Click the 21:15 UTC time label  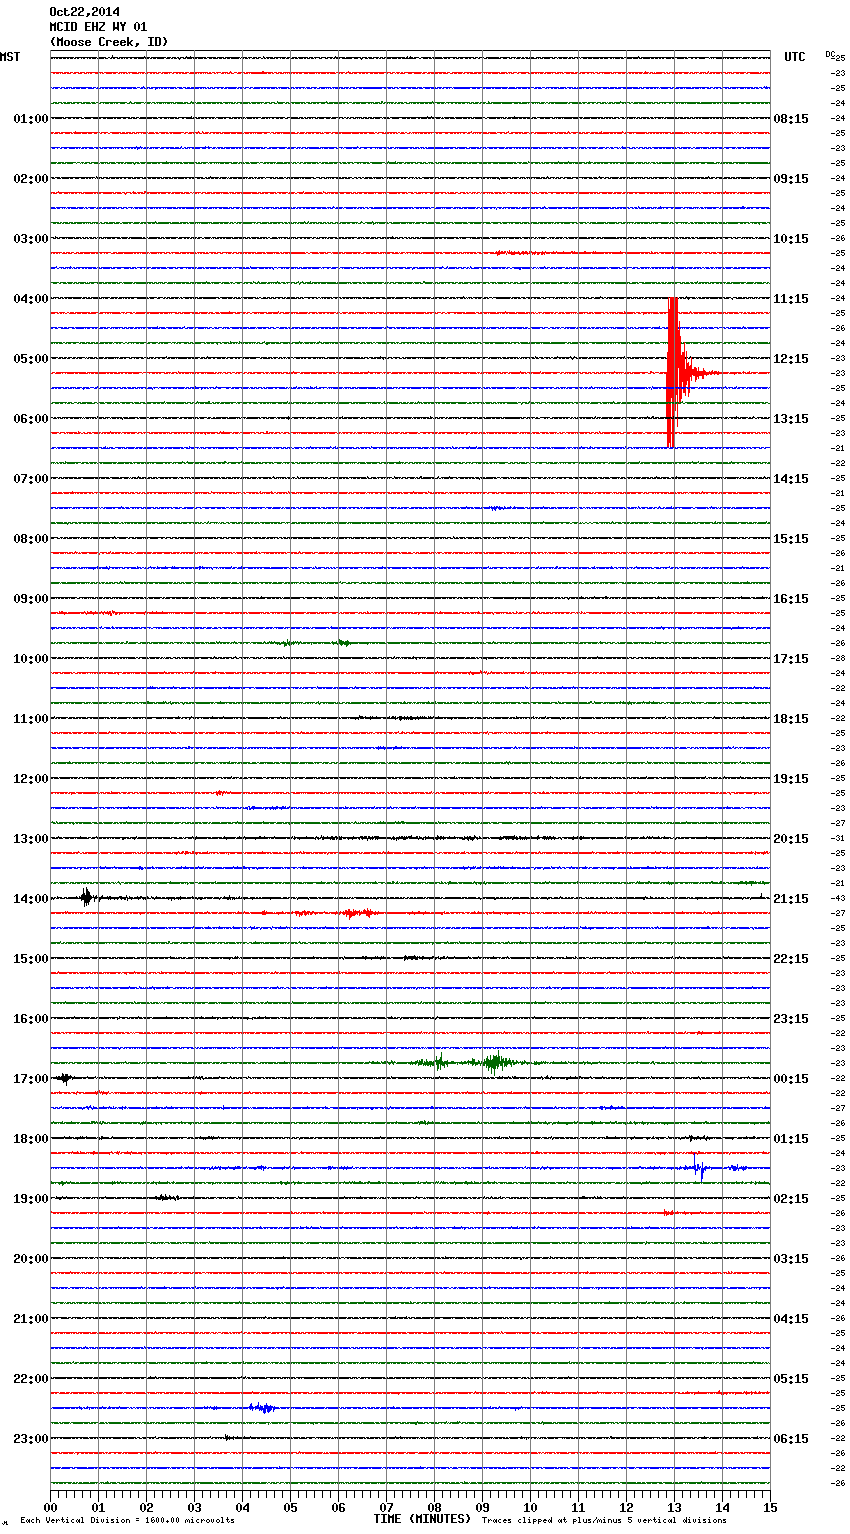click(791, 899)
